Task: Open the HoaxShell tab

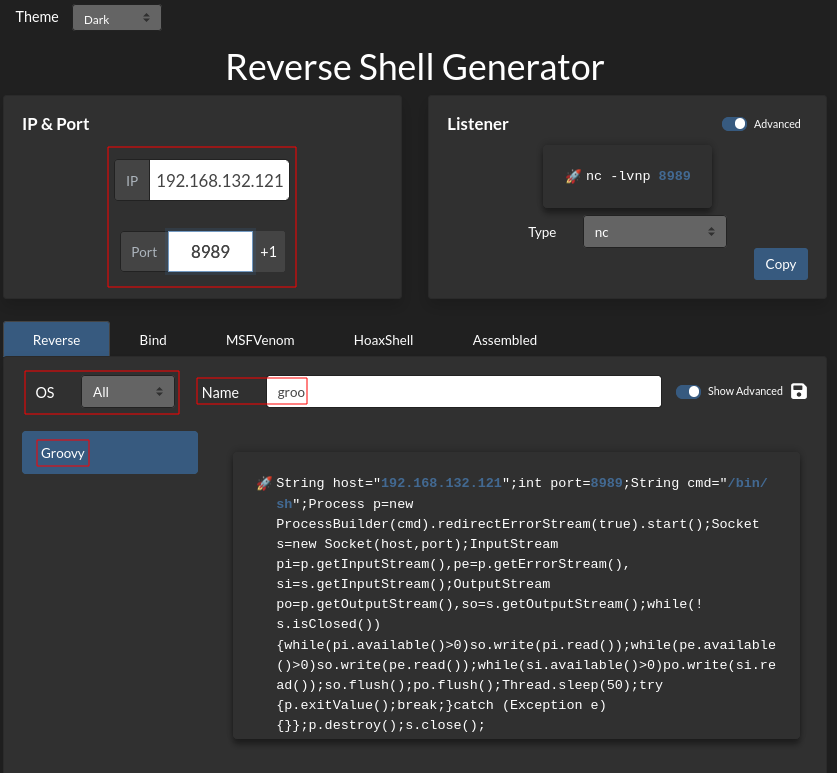Action: 383,340
